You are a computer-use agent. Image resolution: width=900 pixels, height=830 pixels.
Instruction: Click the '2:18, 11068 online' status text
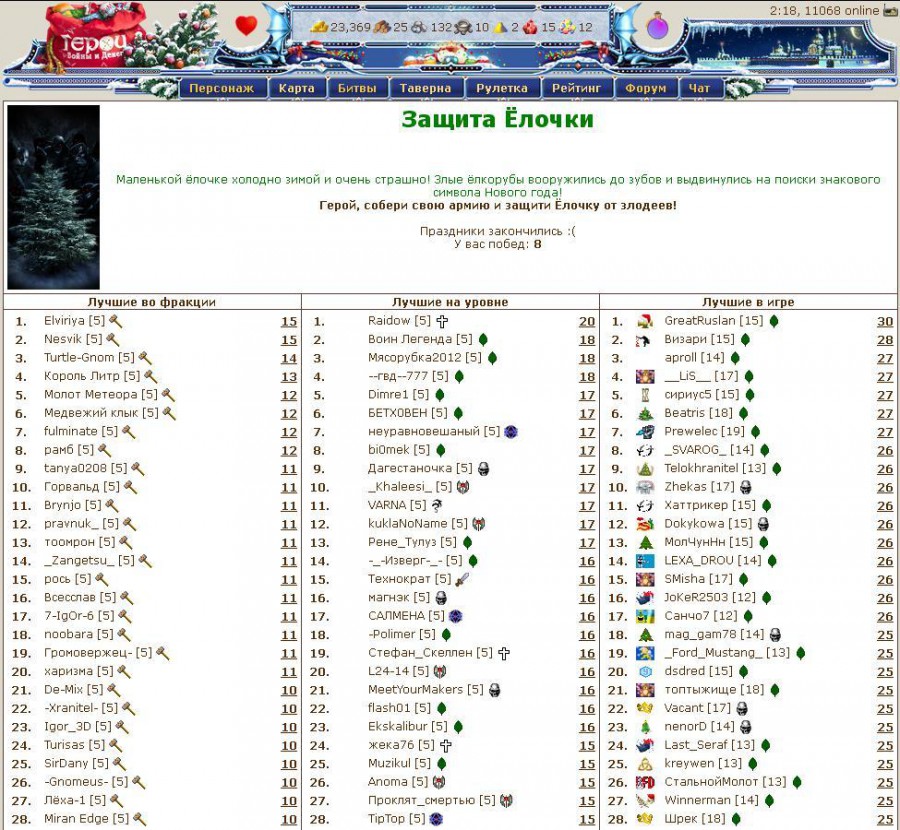[x=824, y=10]
